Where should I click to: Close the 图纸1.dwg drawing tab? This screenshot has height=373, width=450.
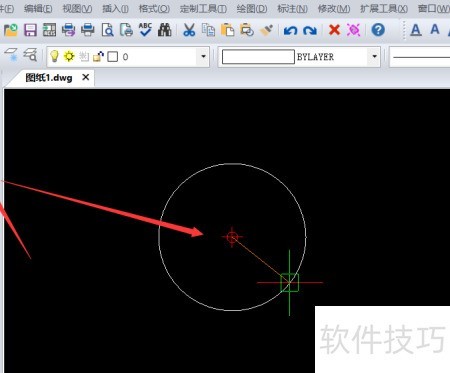pyautogui.click(x=86, y=77)
